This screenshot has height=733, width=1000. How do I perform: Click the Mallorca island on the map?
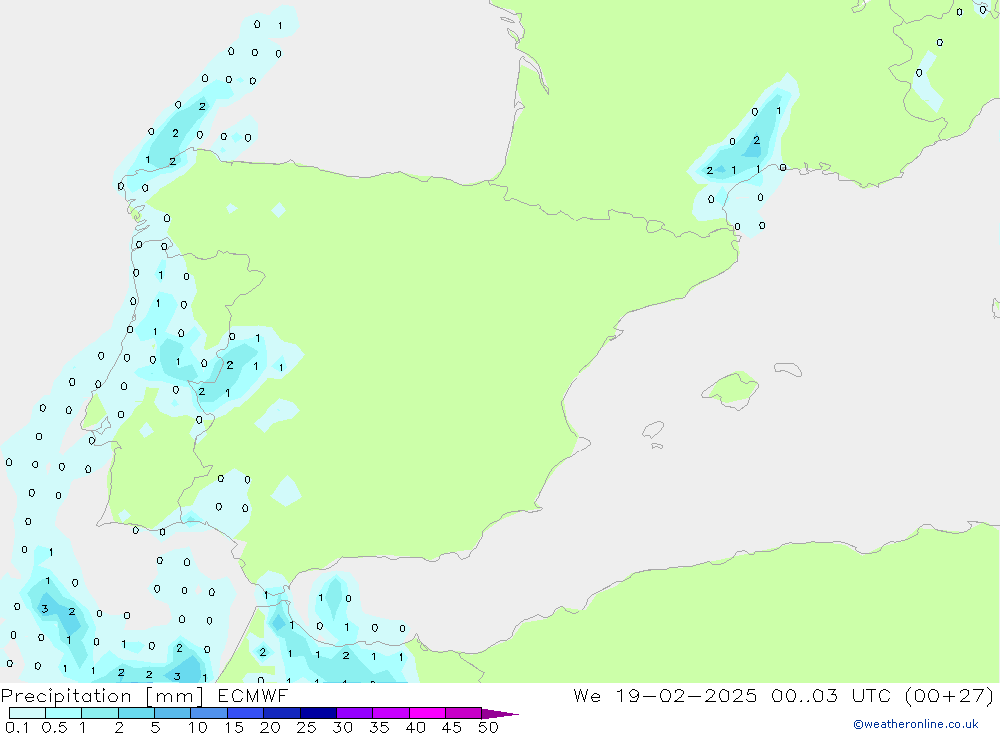click(731, 389)
